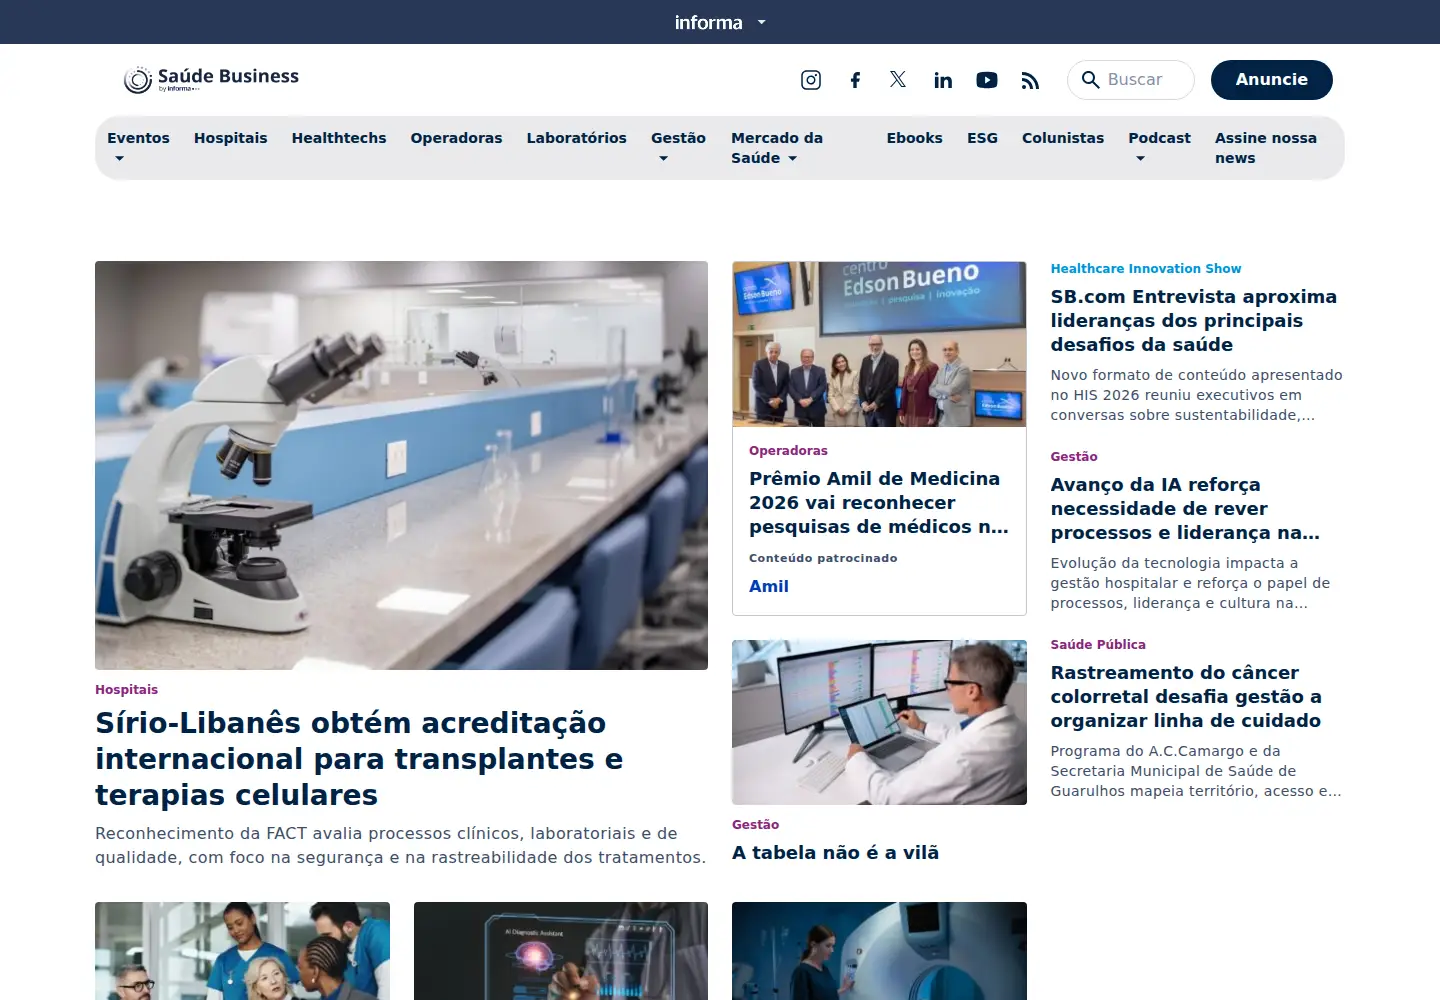
Task: Open the Laboratórios menu item
Action: [577, 138]
